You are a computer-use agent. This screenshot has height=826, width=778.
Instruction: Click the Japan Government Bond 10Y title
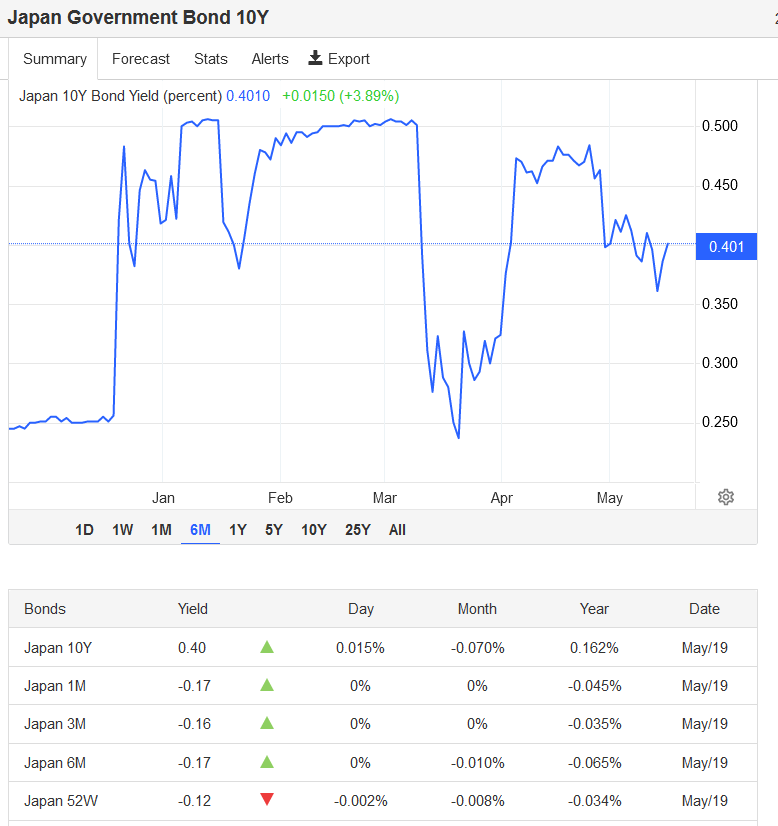coord(138,17)
